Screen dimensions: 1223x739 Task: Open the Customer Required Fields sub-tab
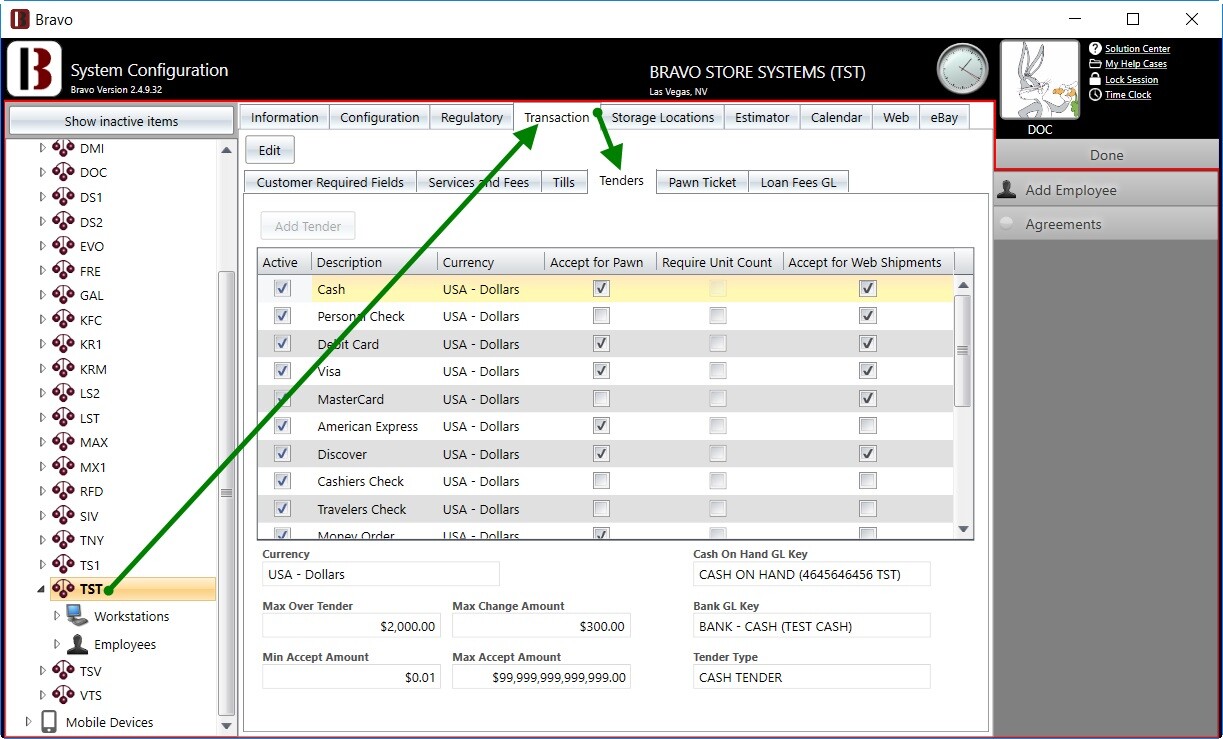331,182
